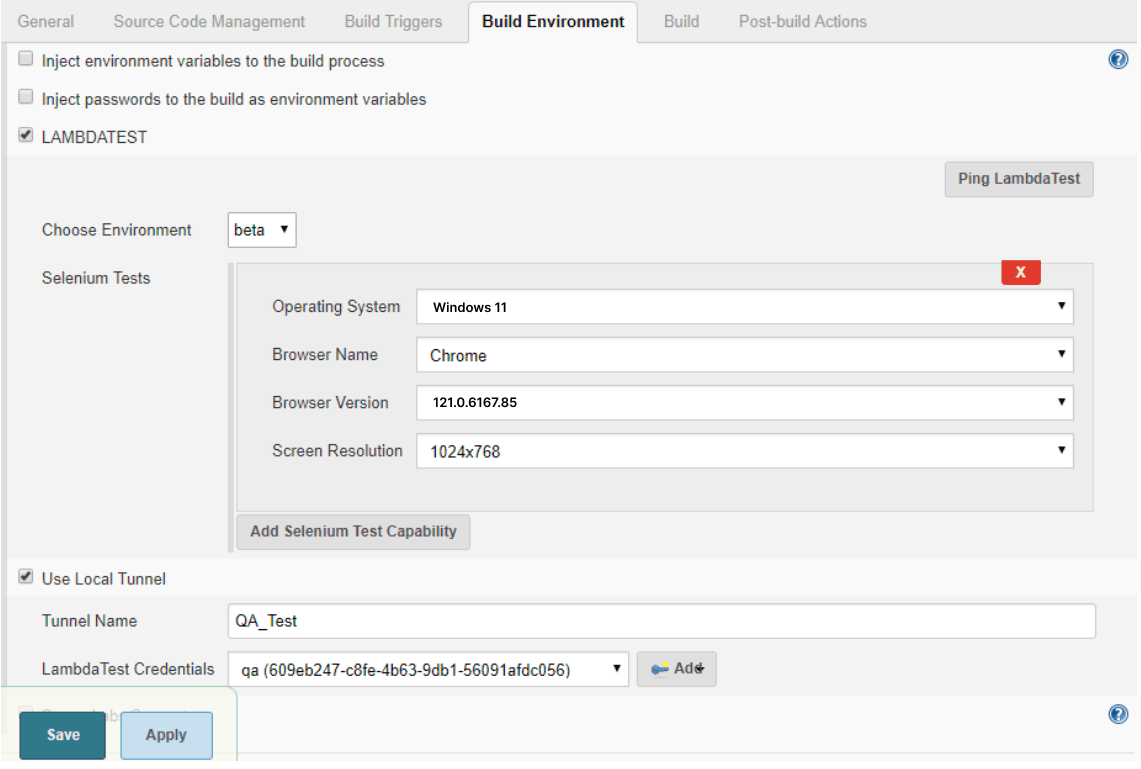This screenshot has height=769, width=1141.
Task: Remove the Selenium capability using the red X
Action: (x=1020, y=272)
